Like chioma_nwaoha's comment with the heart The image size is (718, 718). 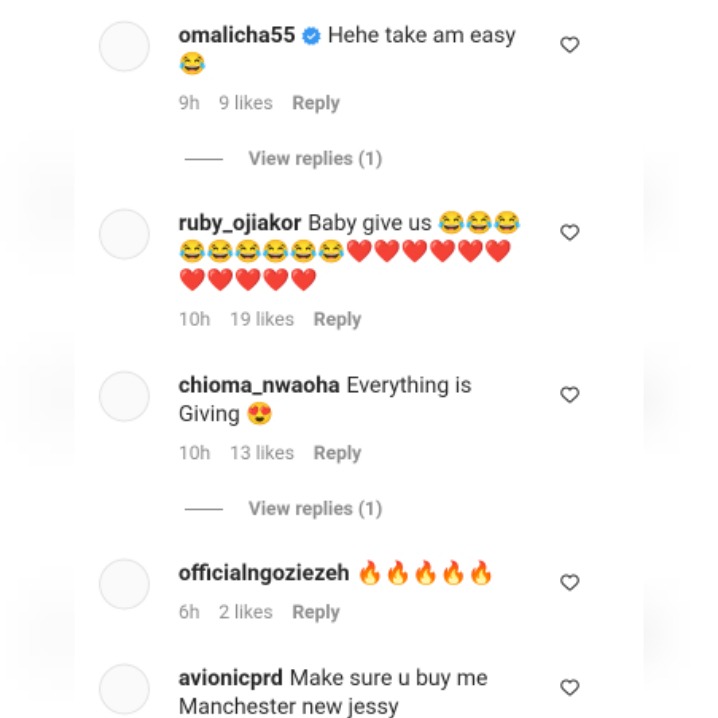click(569, 395)
